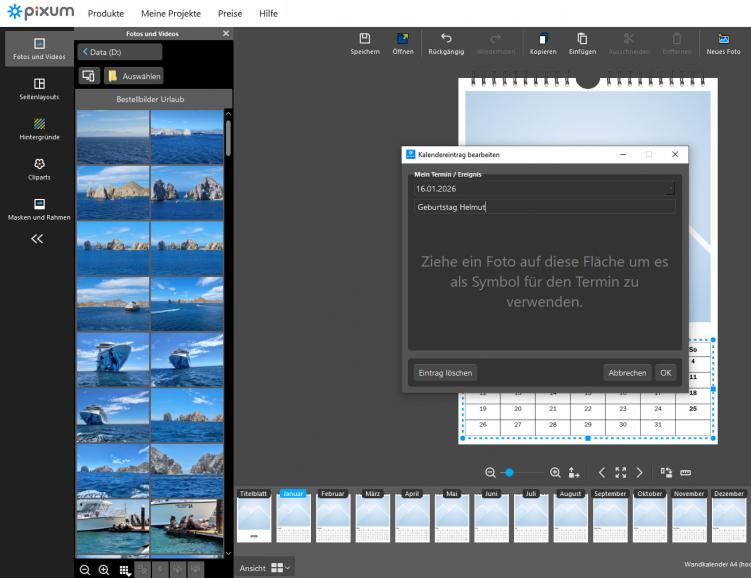The width and height of the screenshot is (751, 578).
Task: Click the event name field 'Geburtstag Helmut'
Action: [x=544, y=207]
